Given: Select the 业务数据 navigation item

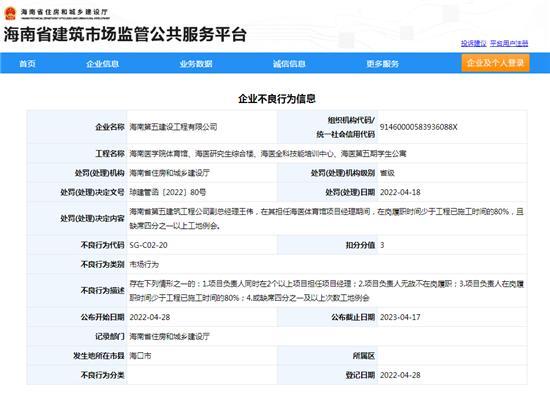Looking at the screenshot, I should [196, 64].
